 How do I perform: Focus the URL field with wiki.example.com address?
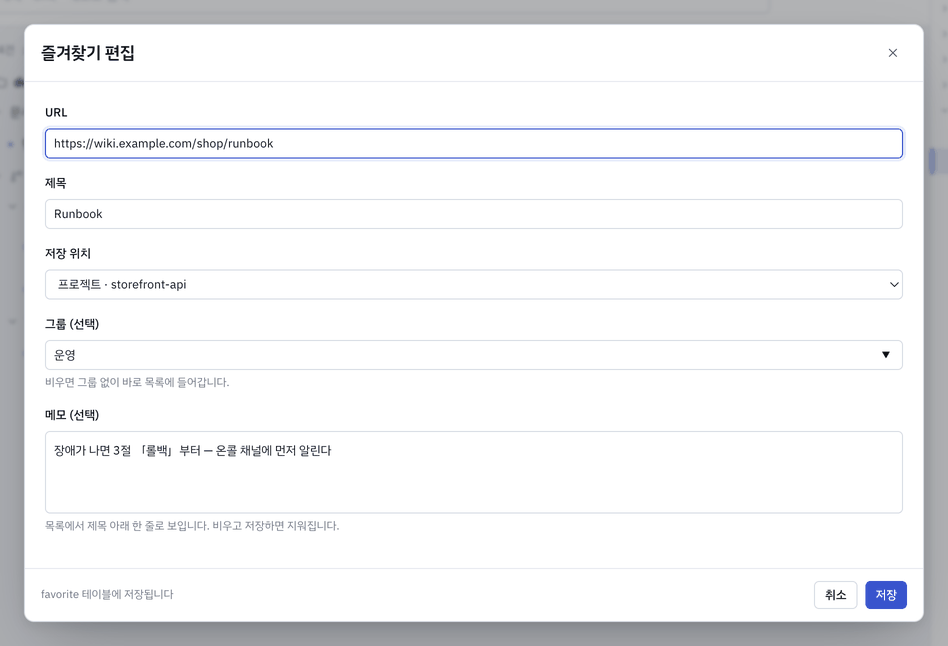[x=473, y=143]
